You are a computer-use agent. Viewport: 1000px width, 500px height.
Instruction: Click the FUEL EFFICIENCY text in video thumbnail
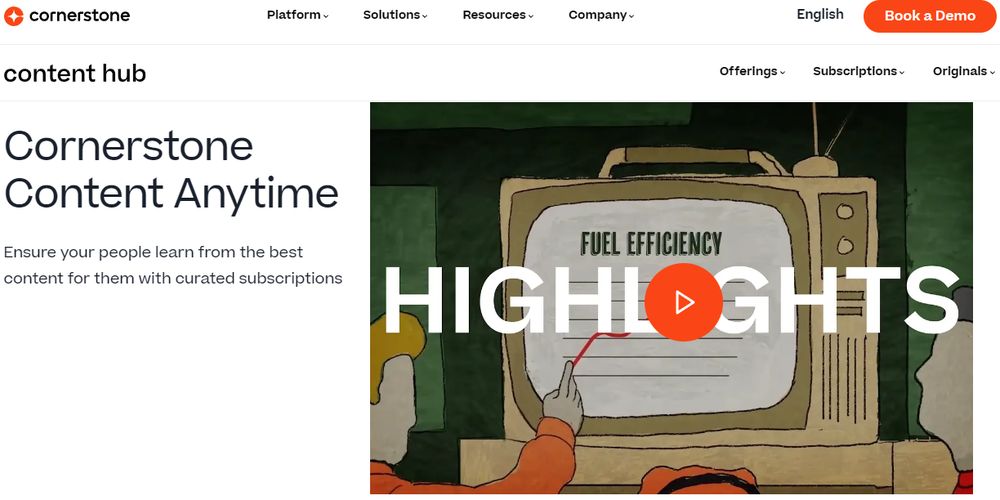click(x=651, y=244)
